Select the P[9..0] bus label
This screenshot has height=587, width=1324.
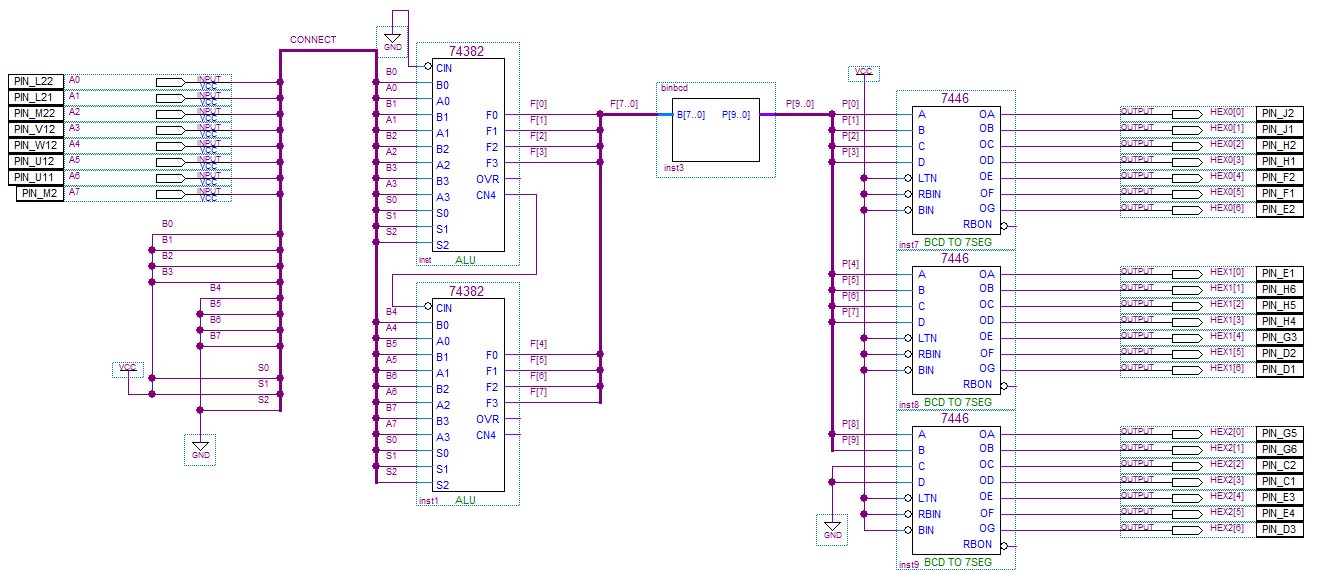coord(800,104)
